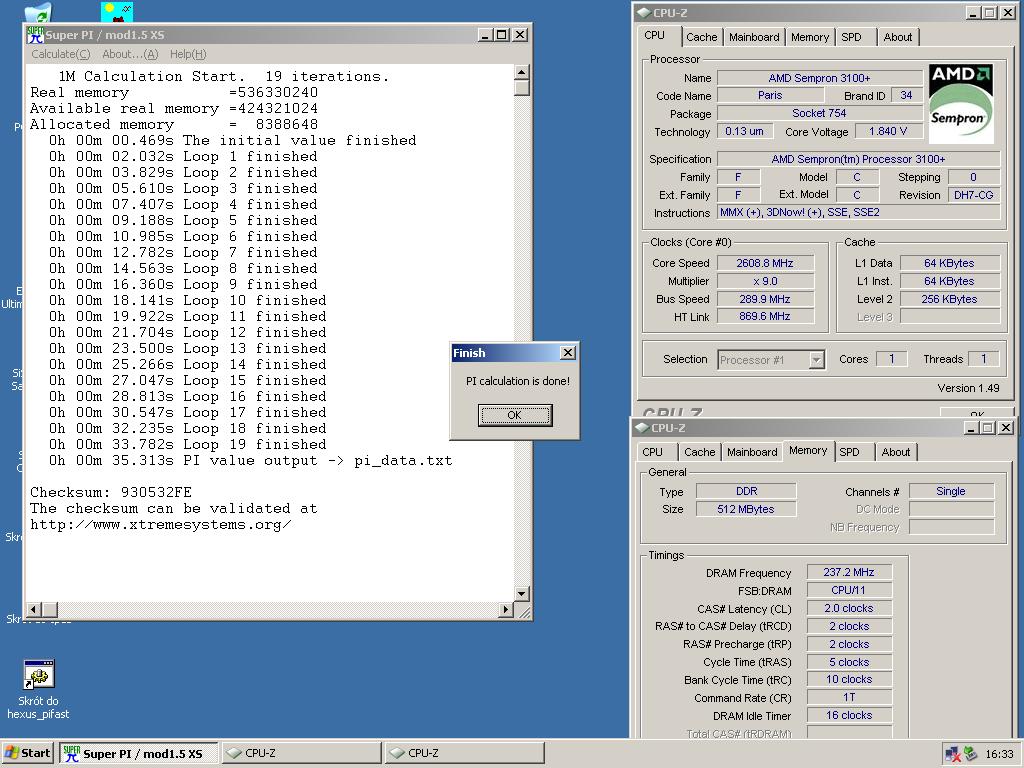This screenshot has width=1024, height=768.
Task: Click the Super PI scroll up arrow
Action: (x=522, y=71)
